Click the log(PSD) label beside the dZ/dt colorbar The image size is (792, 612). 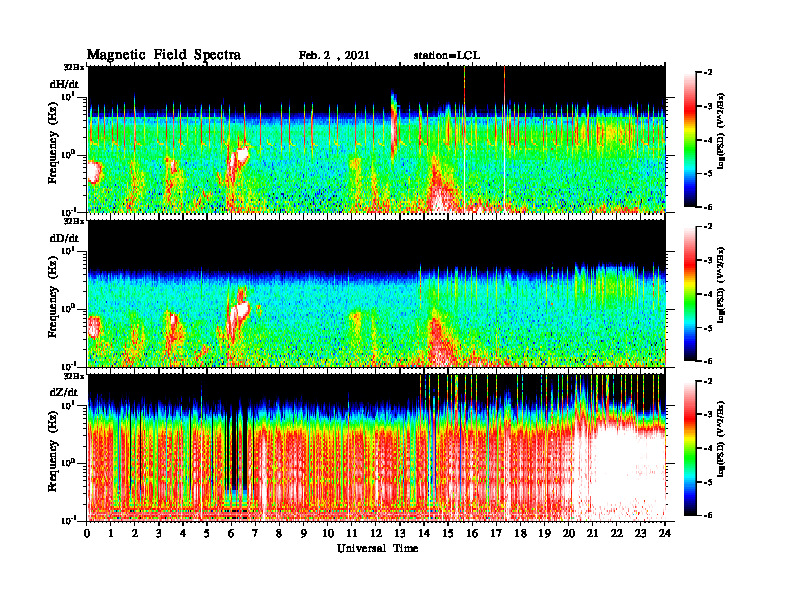click(x=721, y=439)
